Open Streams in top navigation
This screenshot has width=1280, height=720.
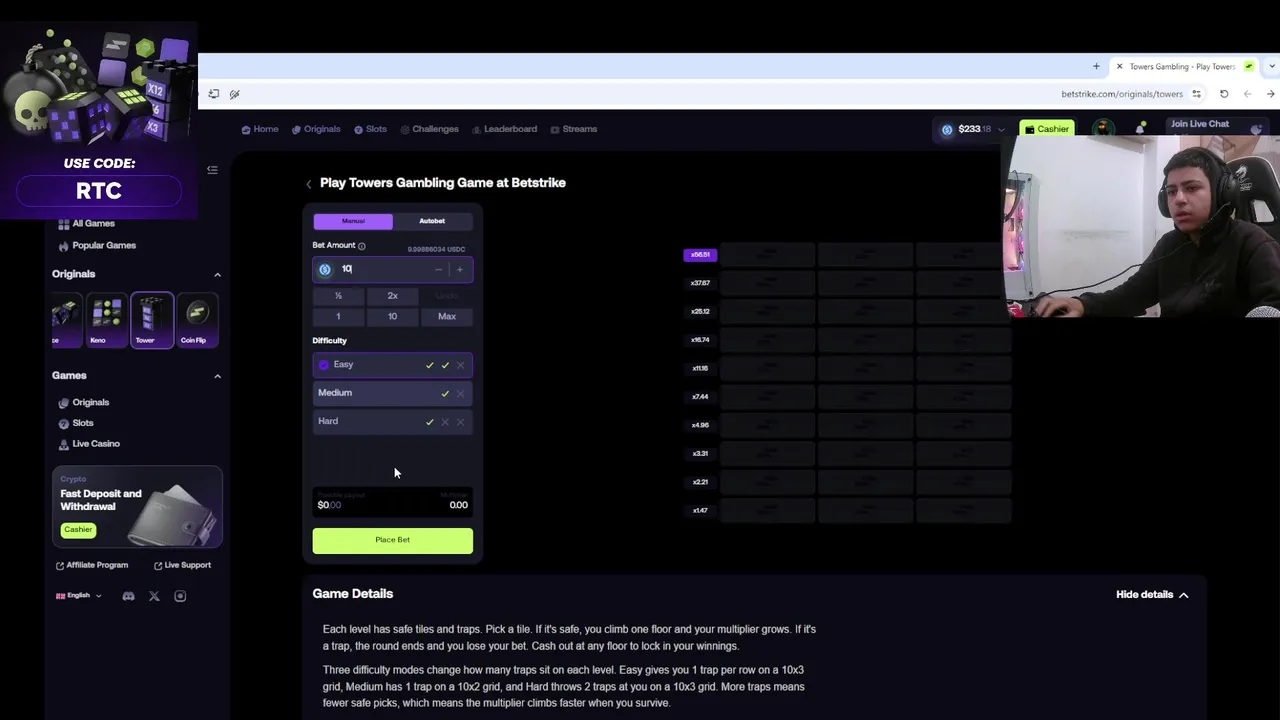pyautogui.click(x=574, y=129)
